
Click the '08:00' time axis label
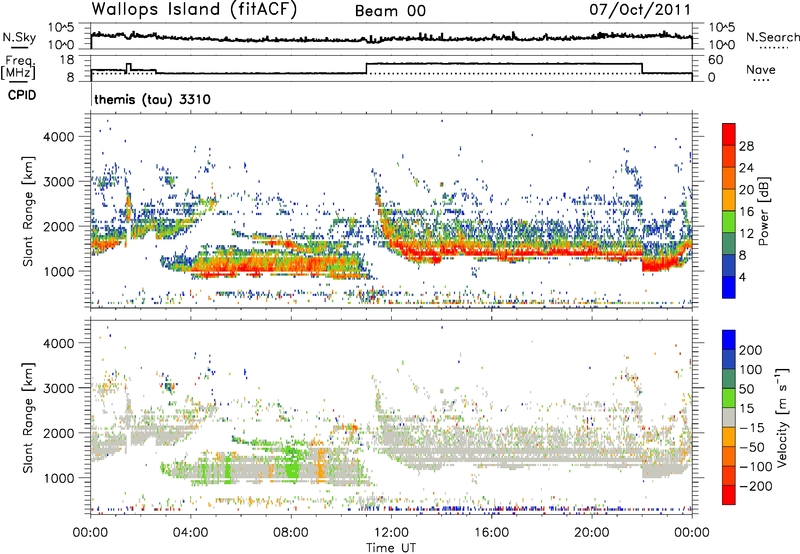click(x=291, y=533)
